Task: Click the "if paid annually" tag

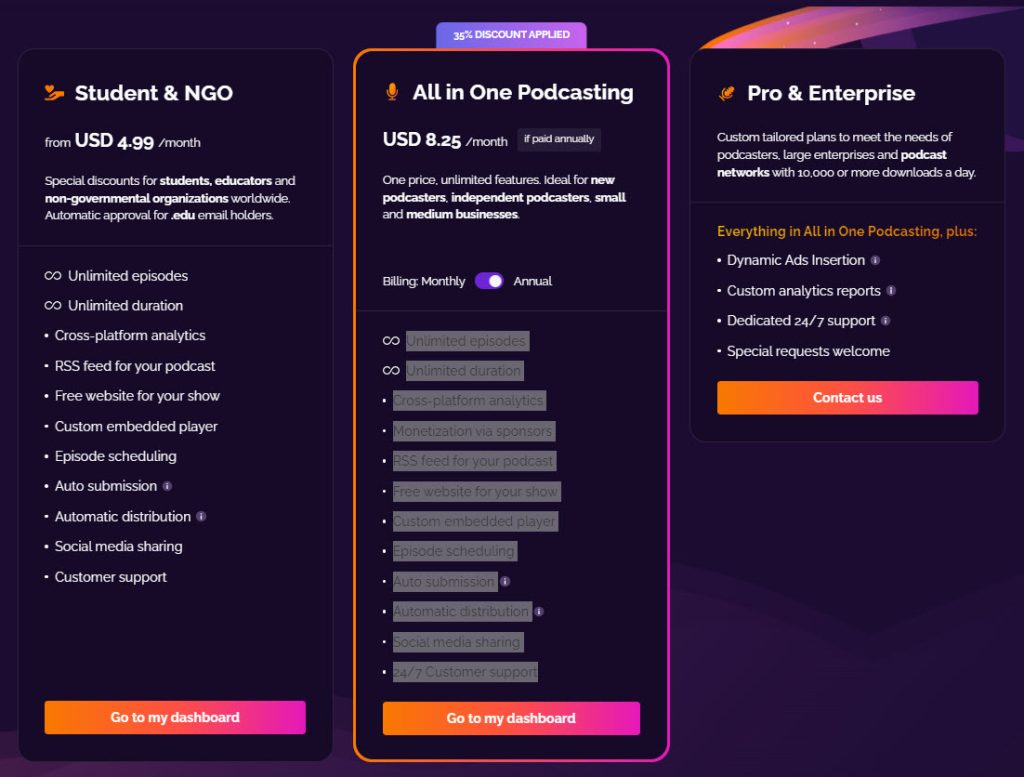Action: coord(559,139)
